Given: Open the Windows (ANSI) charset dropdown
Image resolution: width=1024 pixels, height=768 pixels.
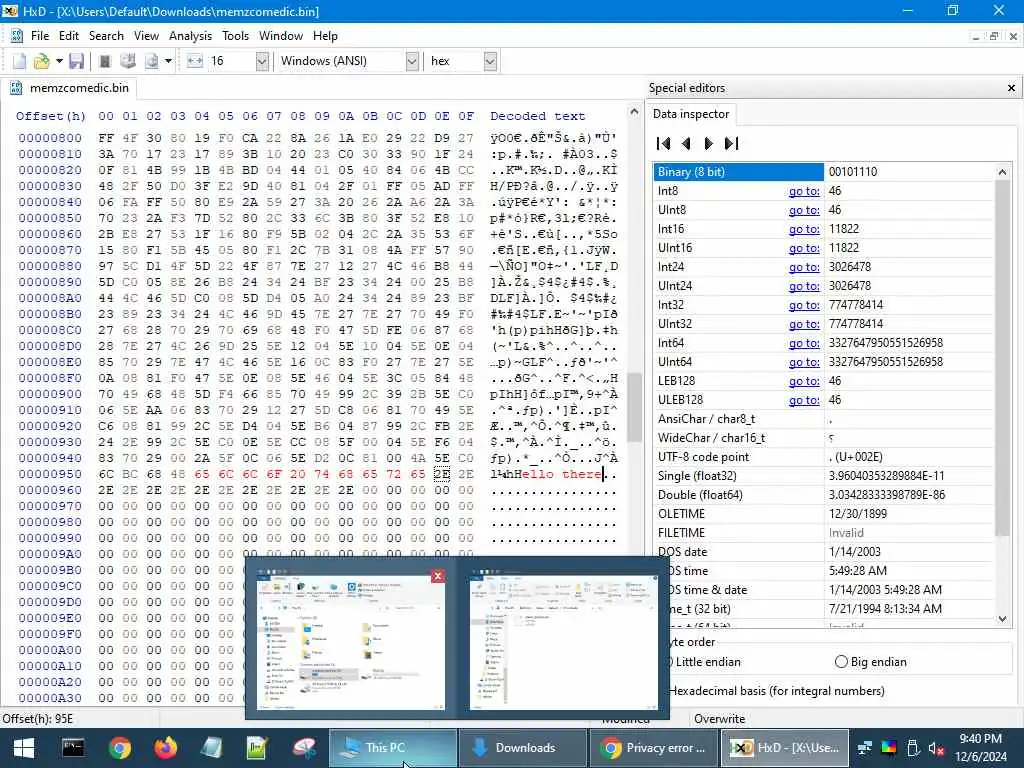Looking at the screenshot, I should tap(412, 61).
